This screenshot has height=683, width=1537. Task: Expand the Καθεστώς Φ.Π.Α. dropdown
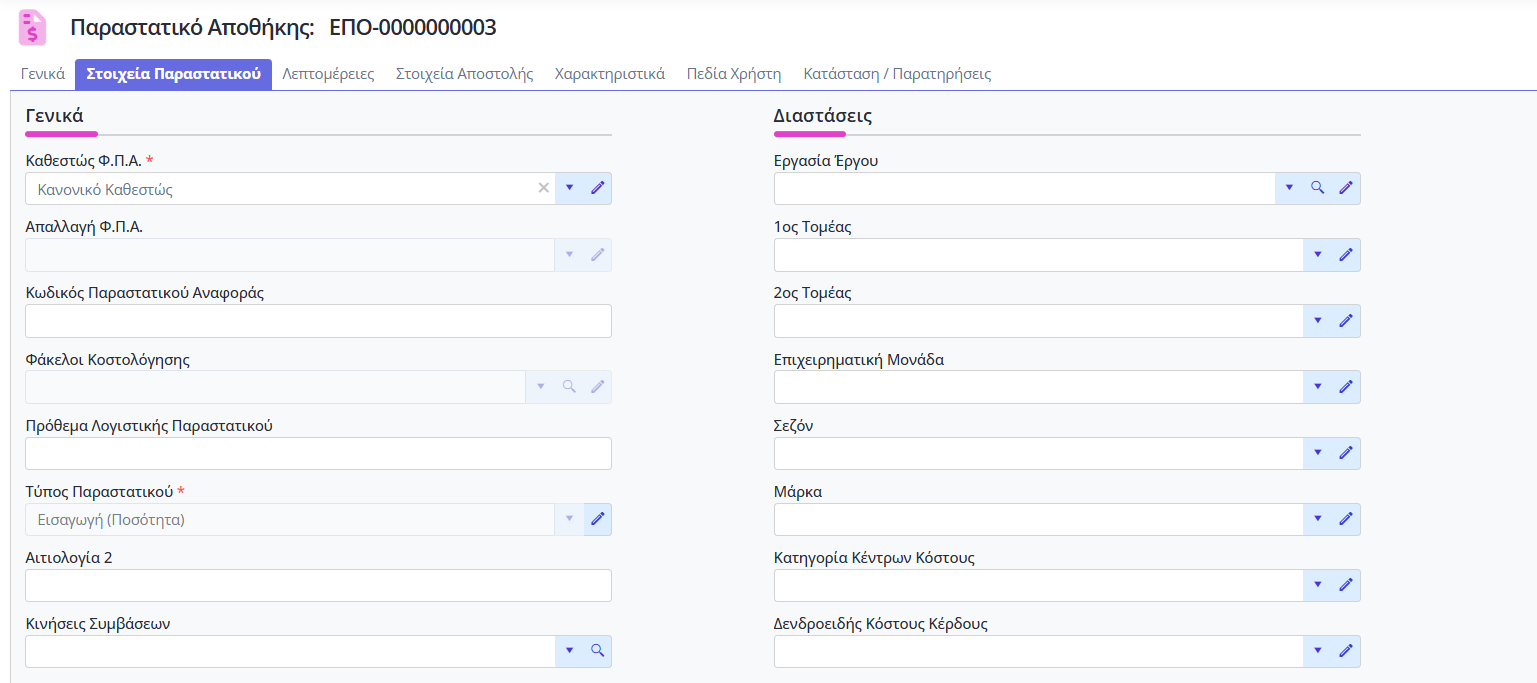coord(569,188)
